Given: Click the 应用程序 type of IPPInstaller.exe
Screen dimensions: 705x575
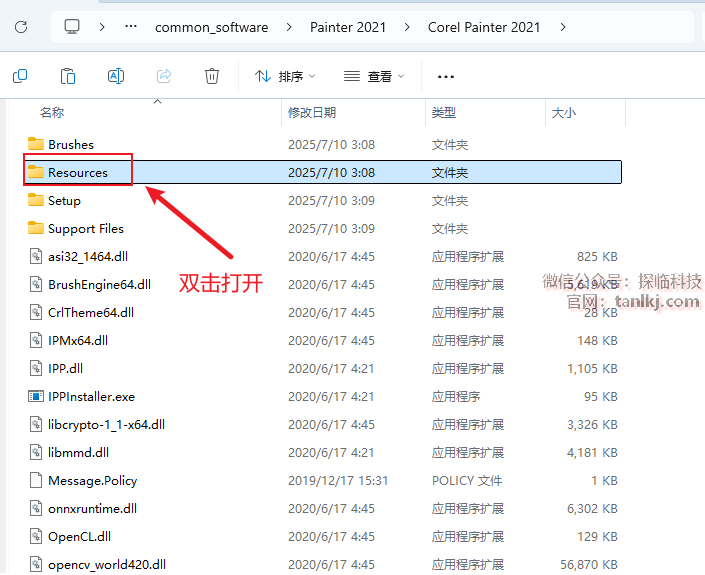Looking at the screenshot, I should click(x=456, y=397).
